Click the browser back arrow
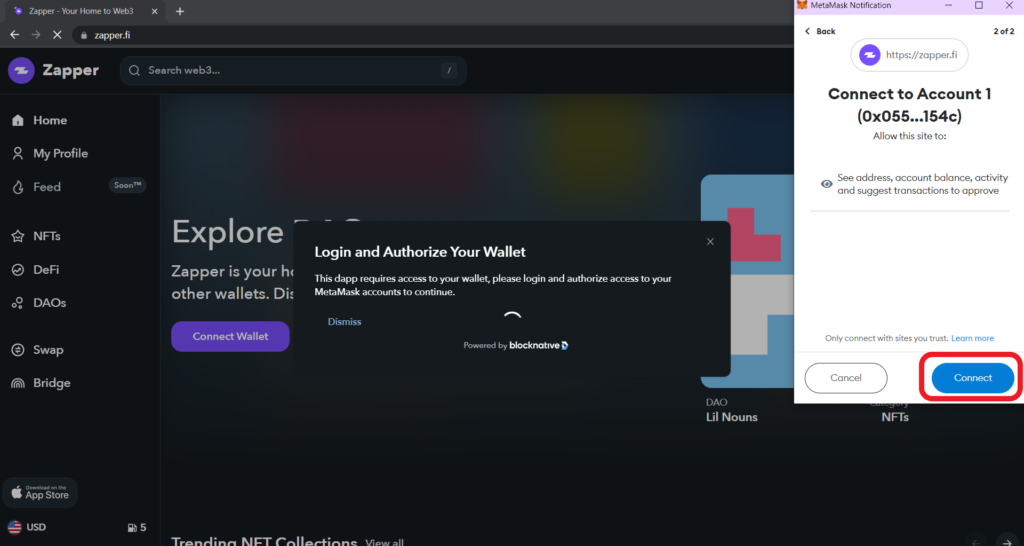Image resolution: width=1024 pixels, height=546 pixels. click(x=14, y=35)
